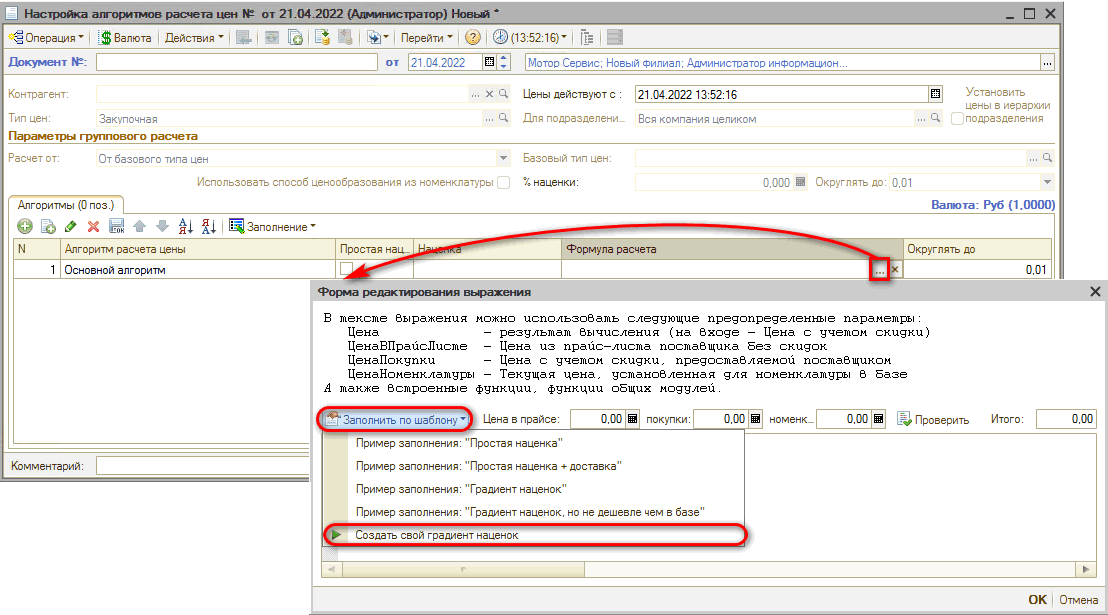This screenshot has height=615, width=1108.
Task: Select the Основной алгоритм table cell
Action: tap(198, 269)
